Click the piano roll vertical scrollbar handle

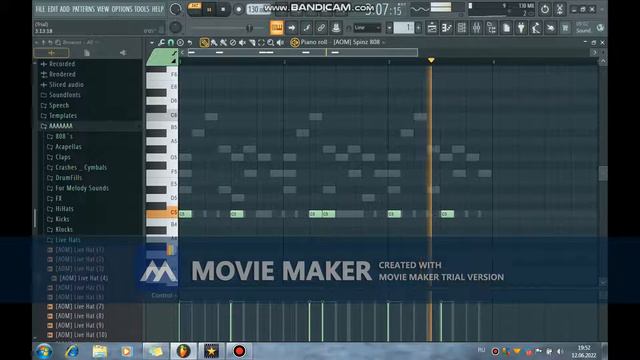(603, 173)
